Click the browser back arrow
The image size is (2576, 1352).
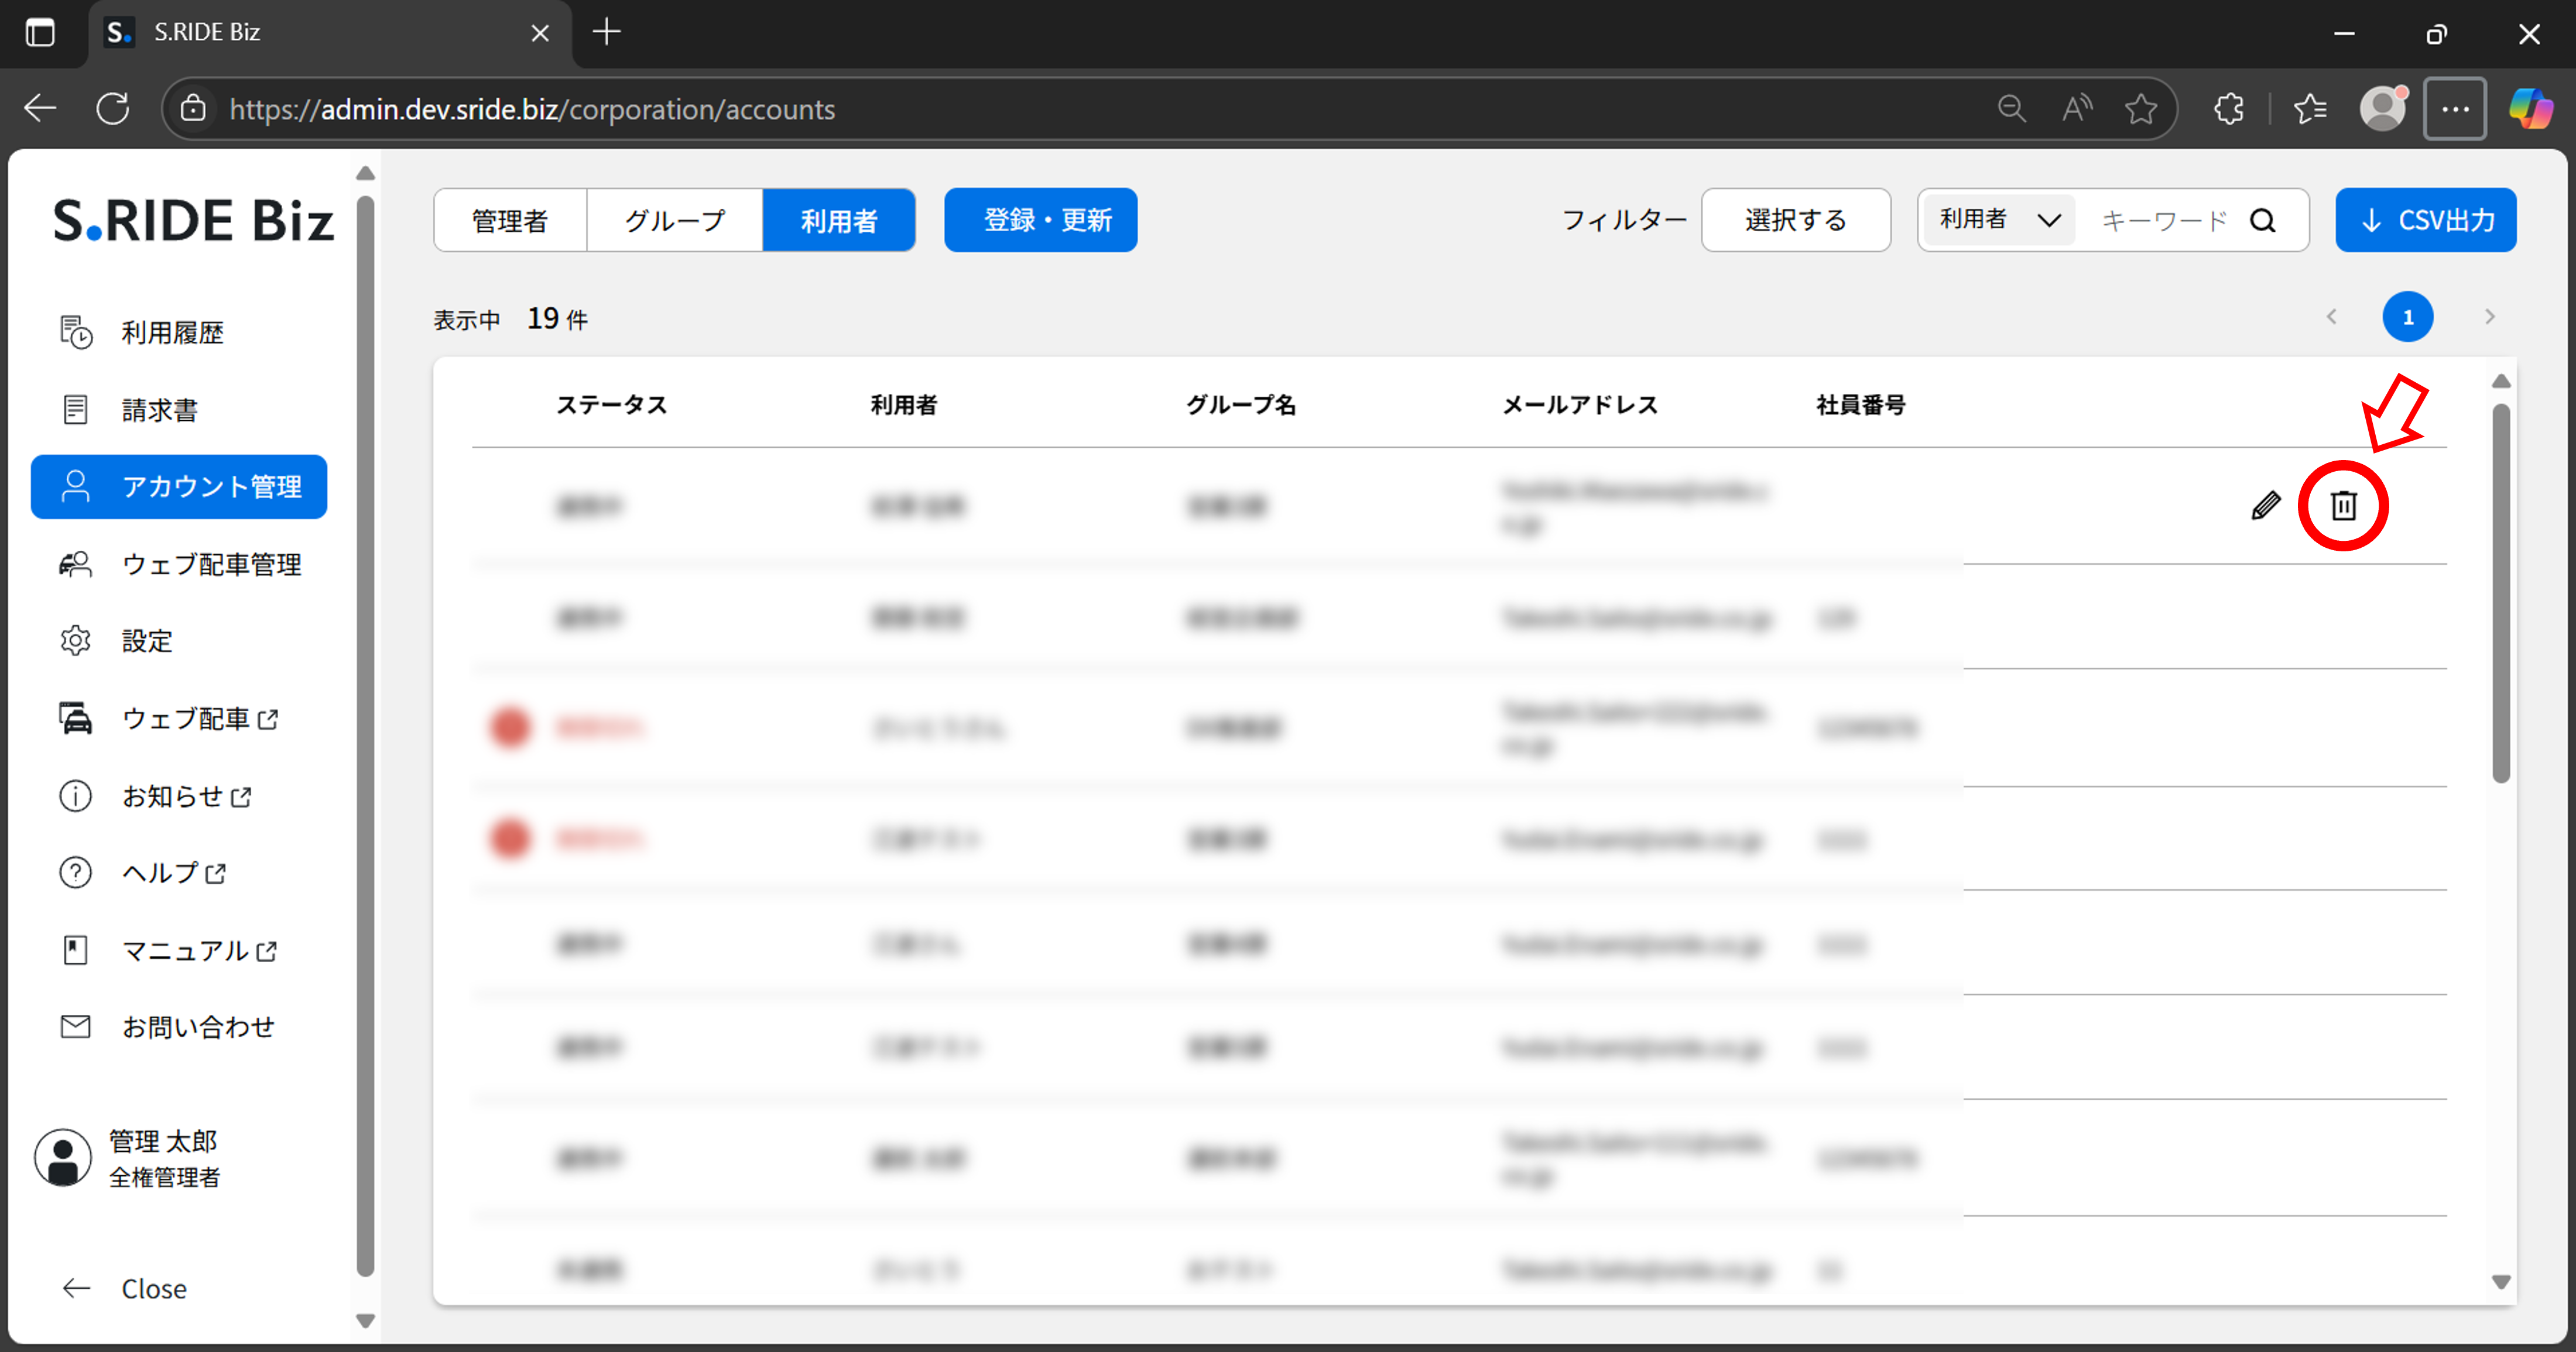[x=41, y=108]
